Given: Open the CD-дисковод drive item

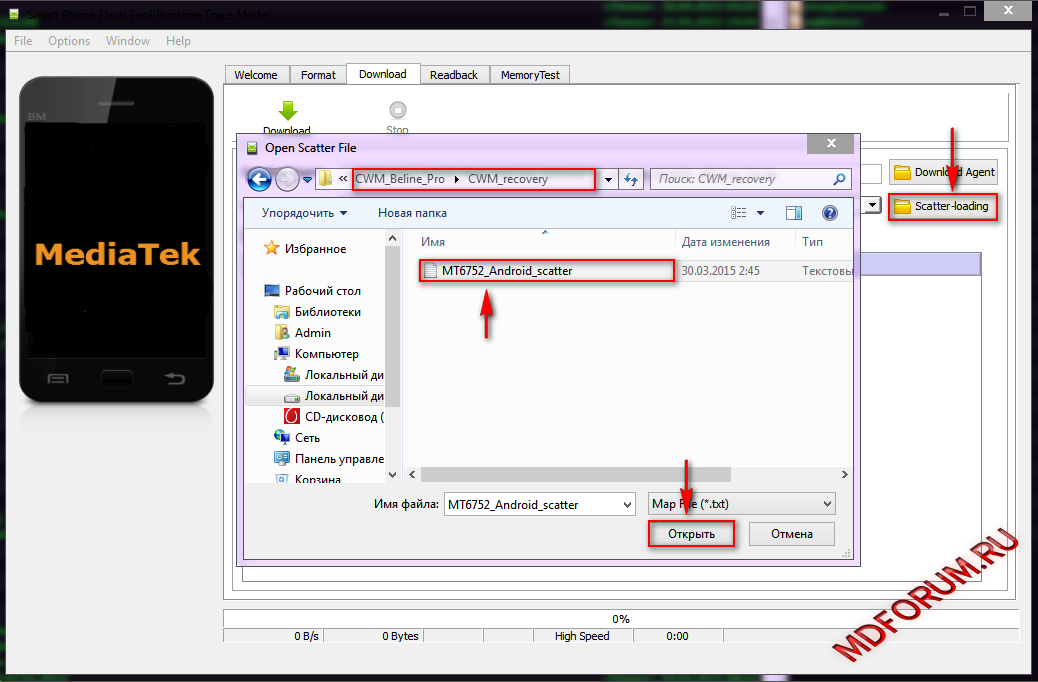Looking at the screenshot, I should pyautogui.click(x=340, y=417).
